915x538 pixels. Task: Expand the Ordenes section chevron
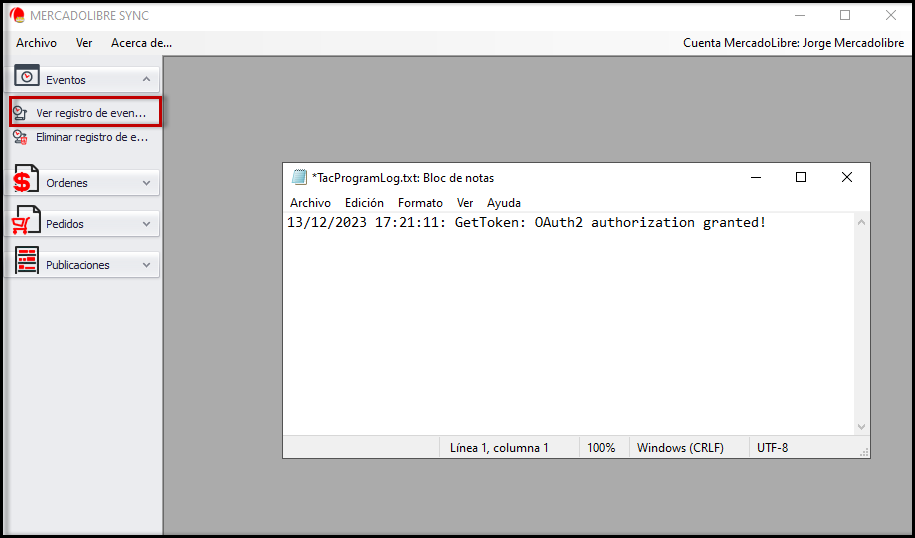[146, 183]
